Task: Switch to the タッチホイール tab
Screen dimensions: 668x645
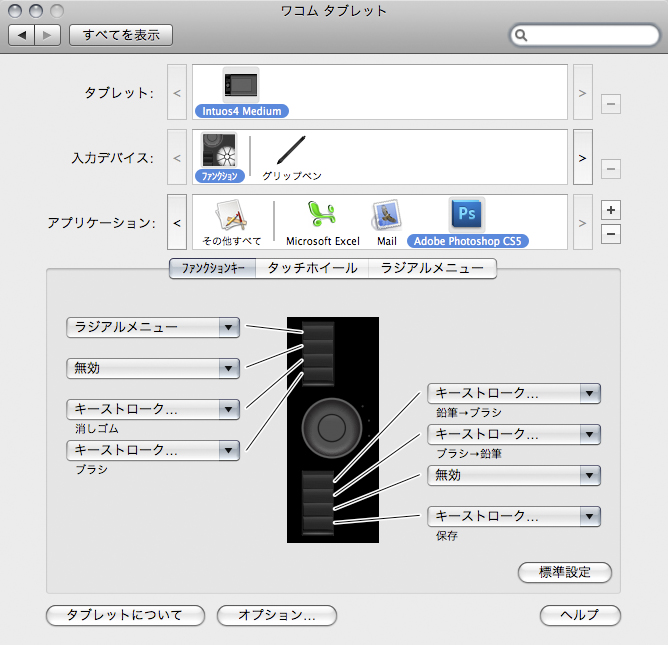Action: [312, 268]
